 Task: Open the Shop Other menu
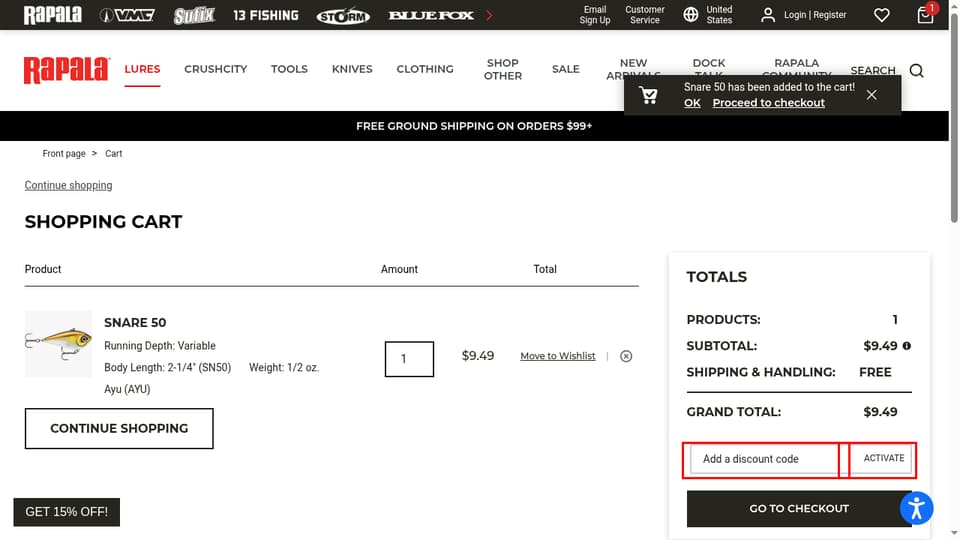pyautogui.click(x=503, y=69)
